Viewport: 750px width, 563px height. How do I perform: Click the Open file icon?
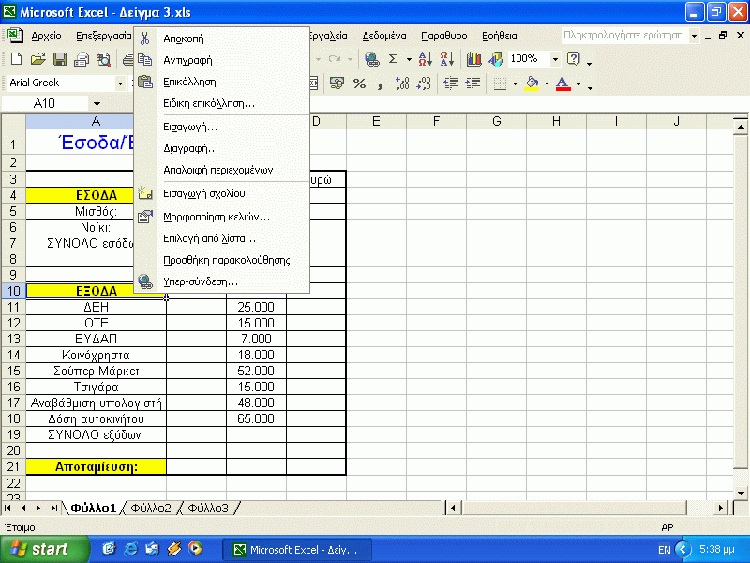38,59
